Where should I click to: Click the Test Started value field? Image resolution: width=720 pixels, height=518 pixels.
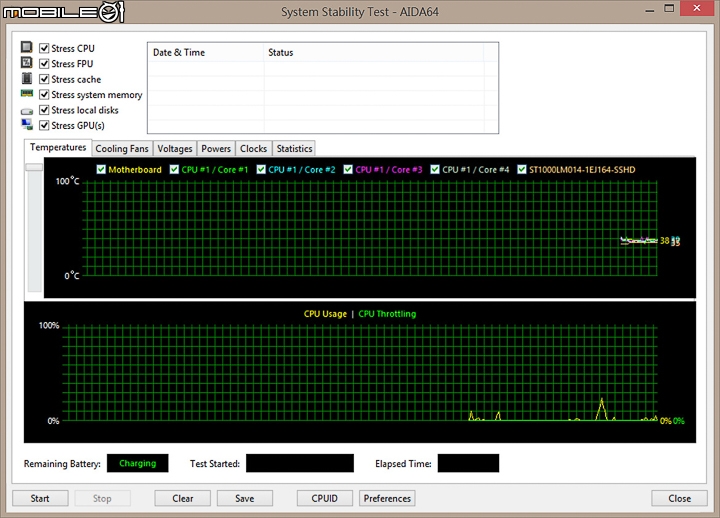point(300,463)
